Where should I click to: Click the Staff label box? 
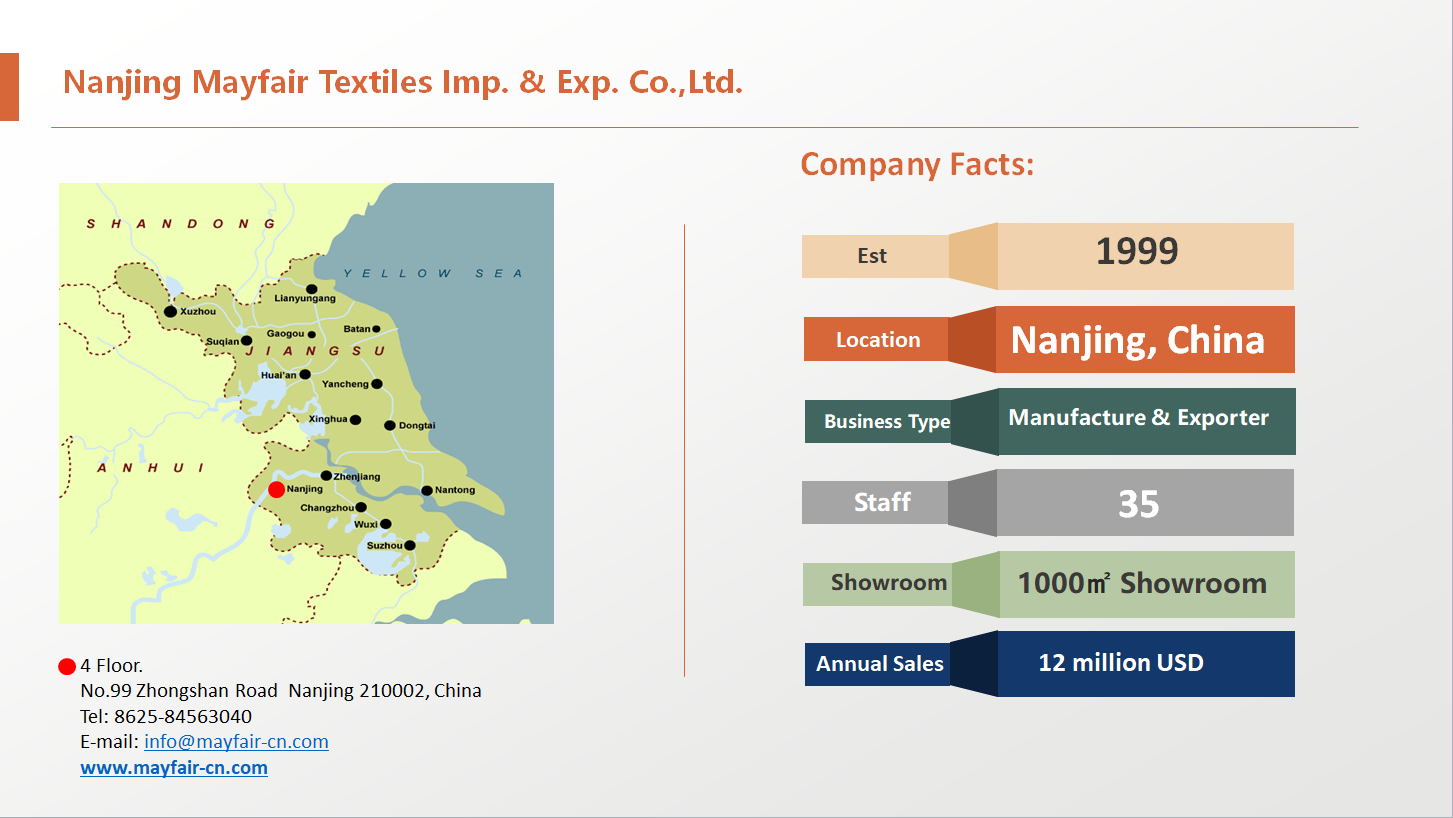[875, 502]
